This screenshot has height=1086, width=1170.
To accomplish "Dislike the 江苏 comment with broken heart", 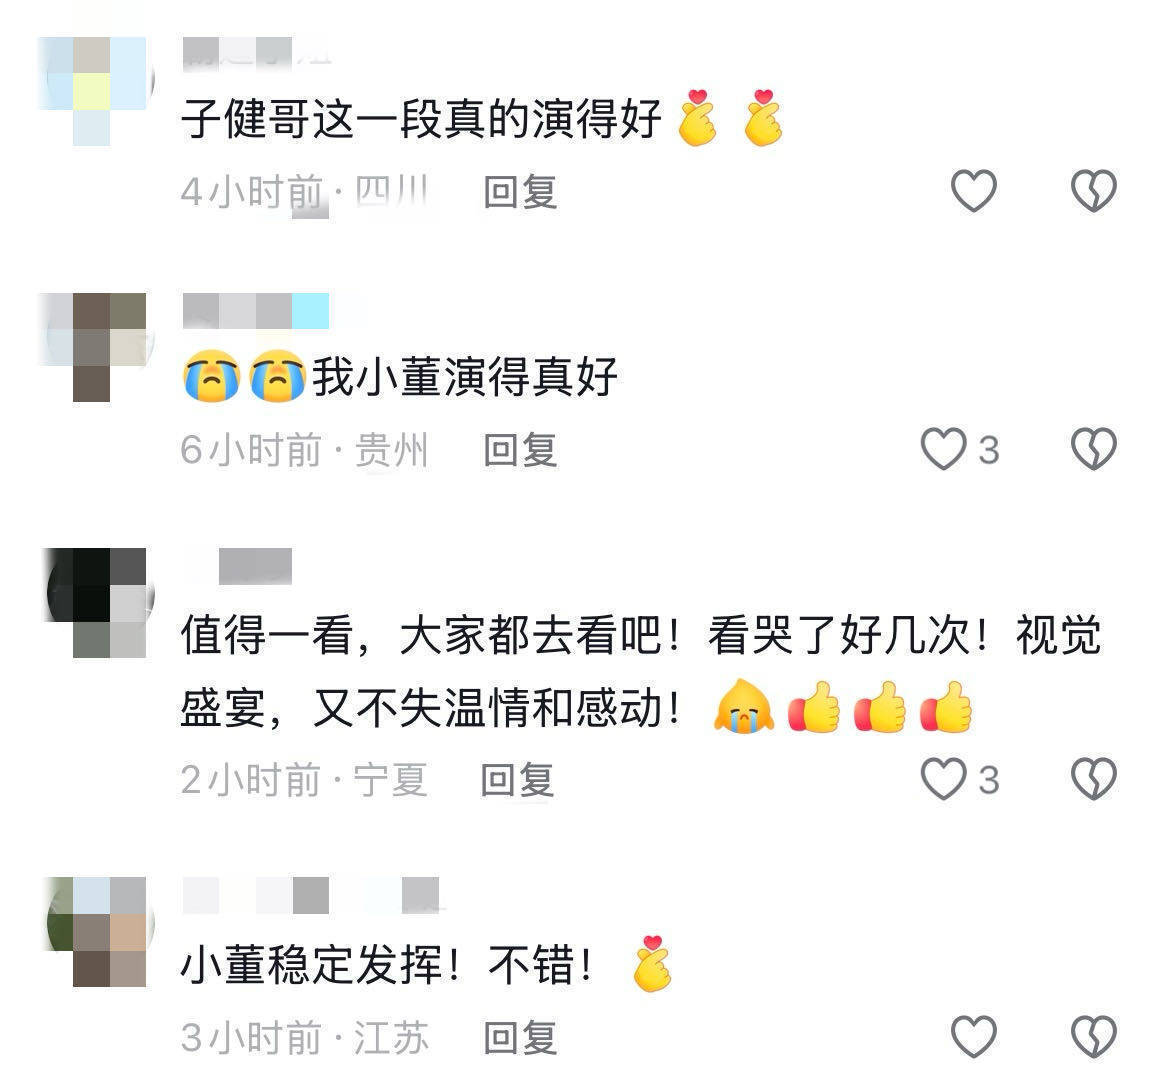I will coord(1094,1037).
